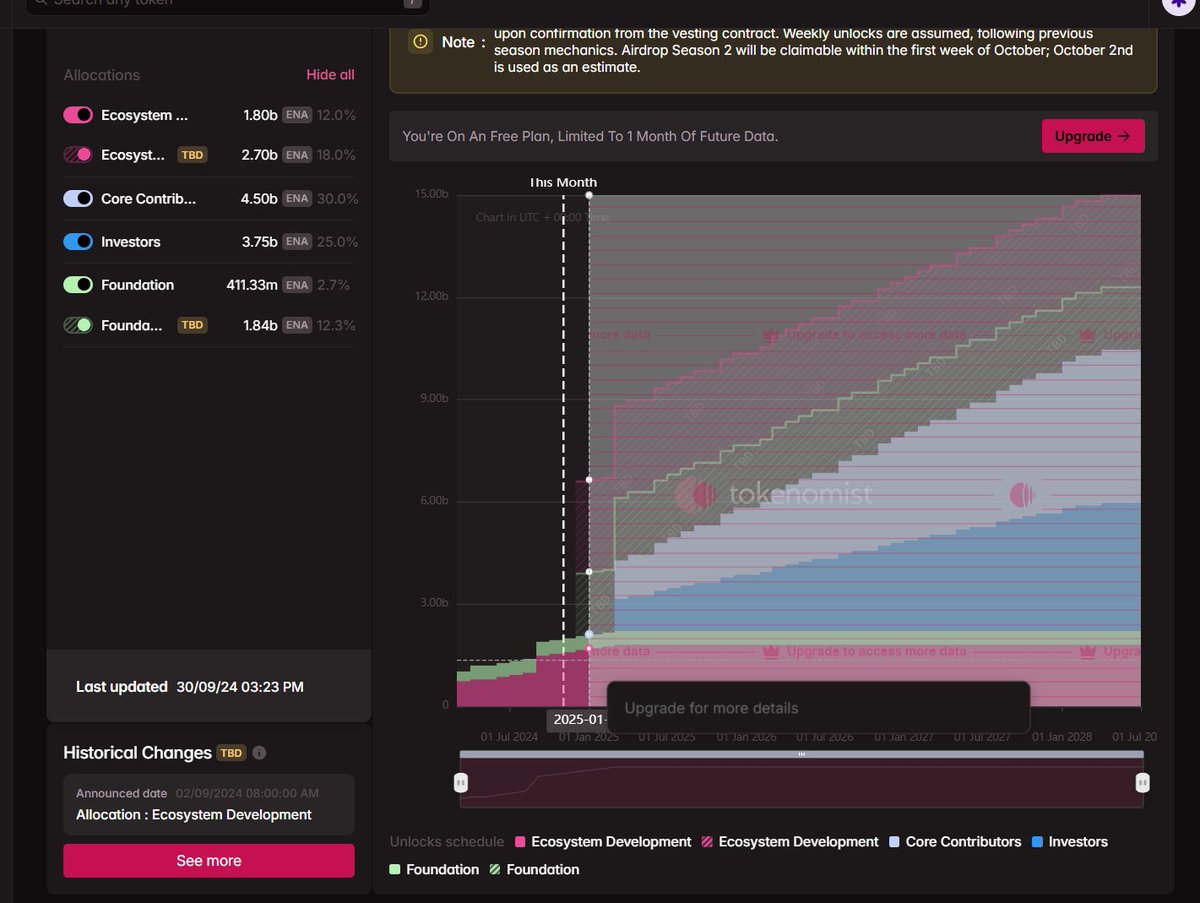Click the "This Month" chart marker label
Viewport: 1200px width, 903px height.
point(563,182)
